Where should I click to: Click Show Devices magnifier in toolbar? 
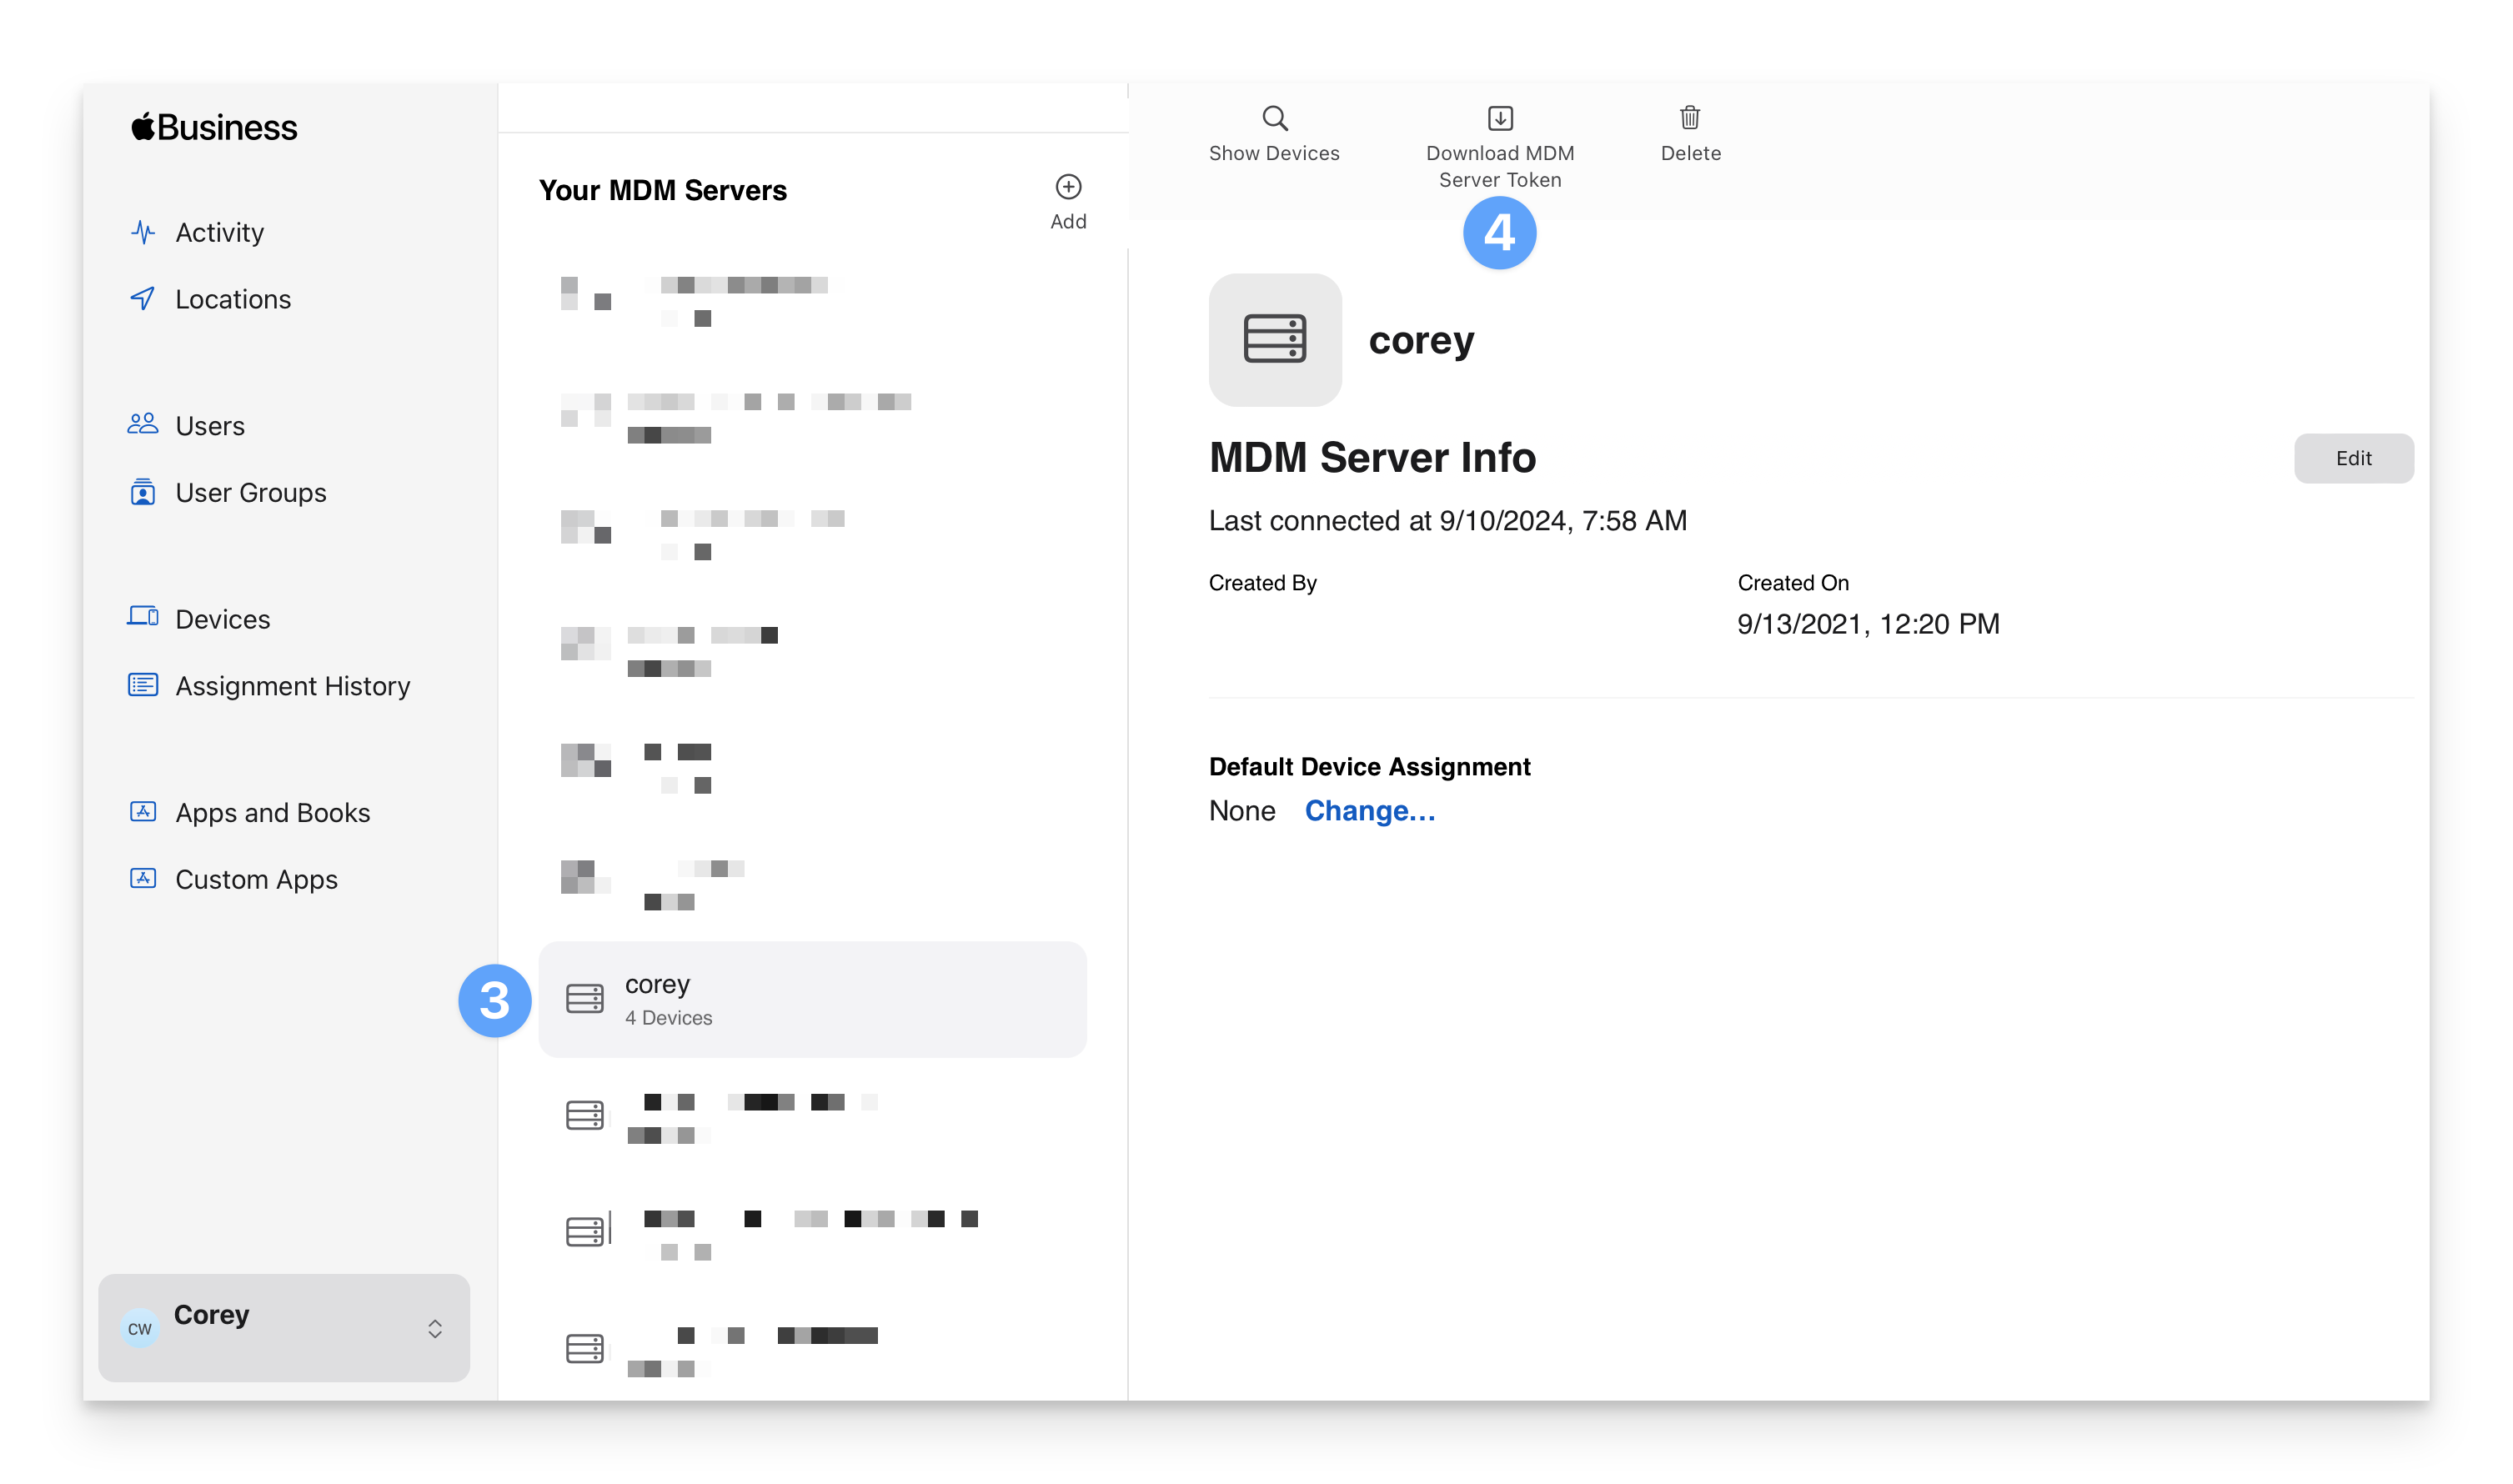click(1274, 119)
